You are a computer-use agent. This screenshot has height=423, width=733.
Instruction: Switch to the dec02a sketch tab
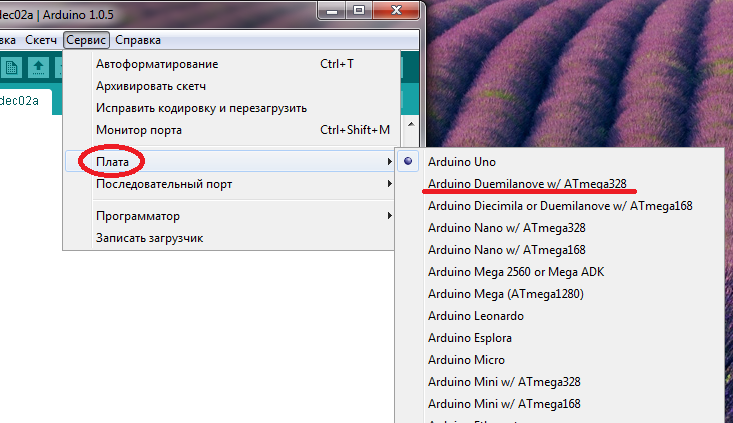click(x=23, y=101)
